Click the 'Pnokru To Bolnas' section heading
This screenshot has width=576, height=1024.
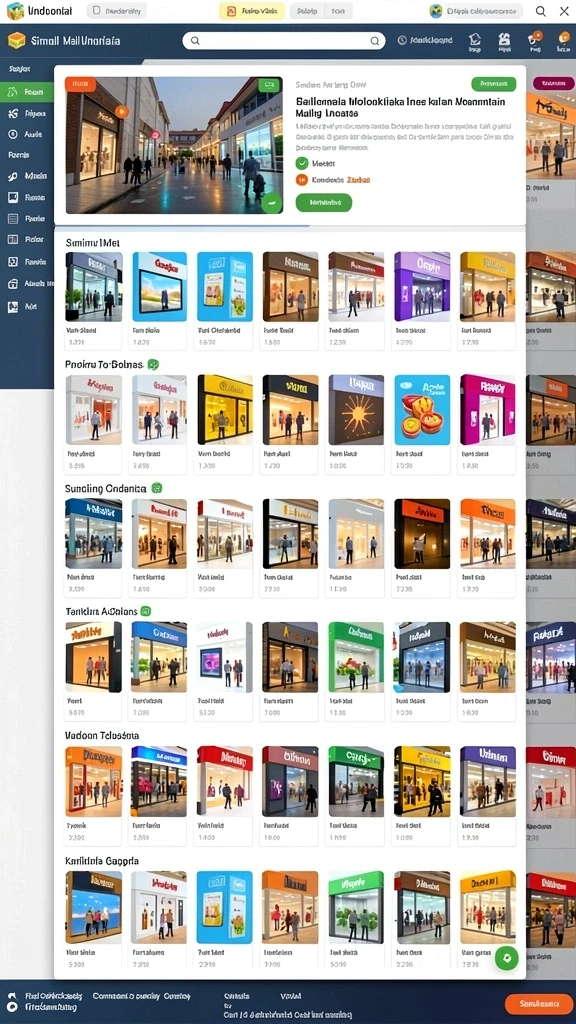[104, 364]
